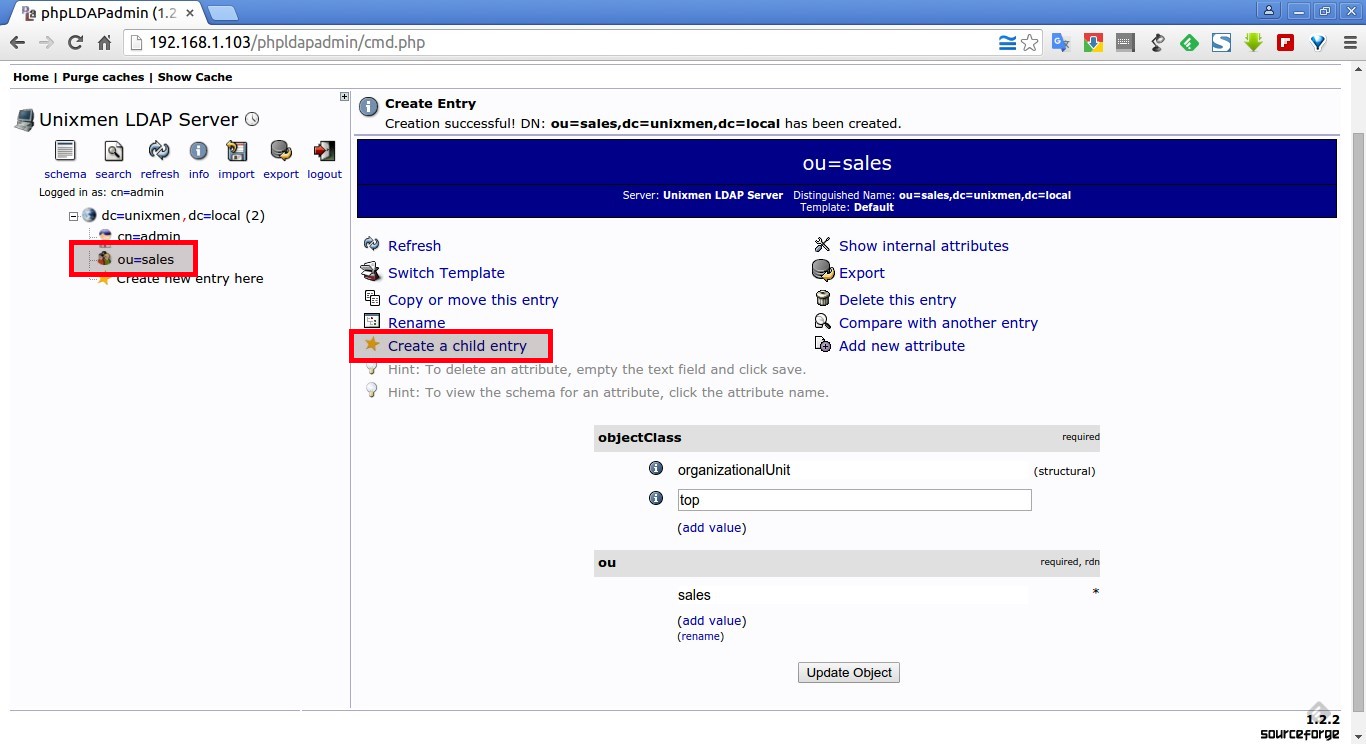
Task: Click the info icon beside organizationalUnit
Action: coord(656,468)
